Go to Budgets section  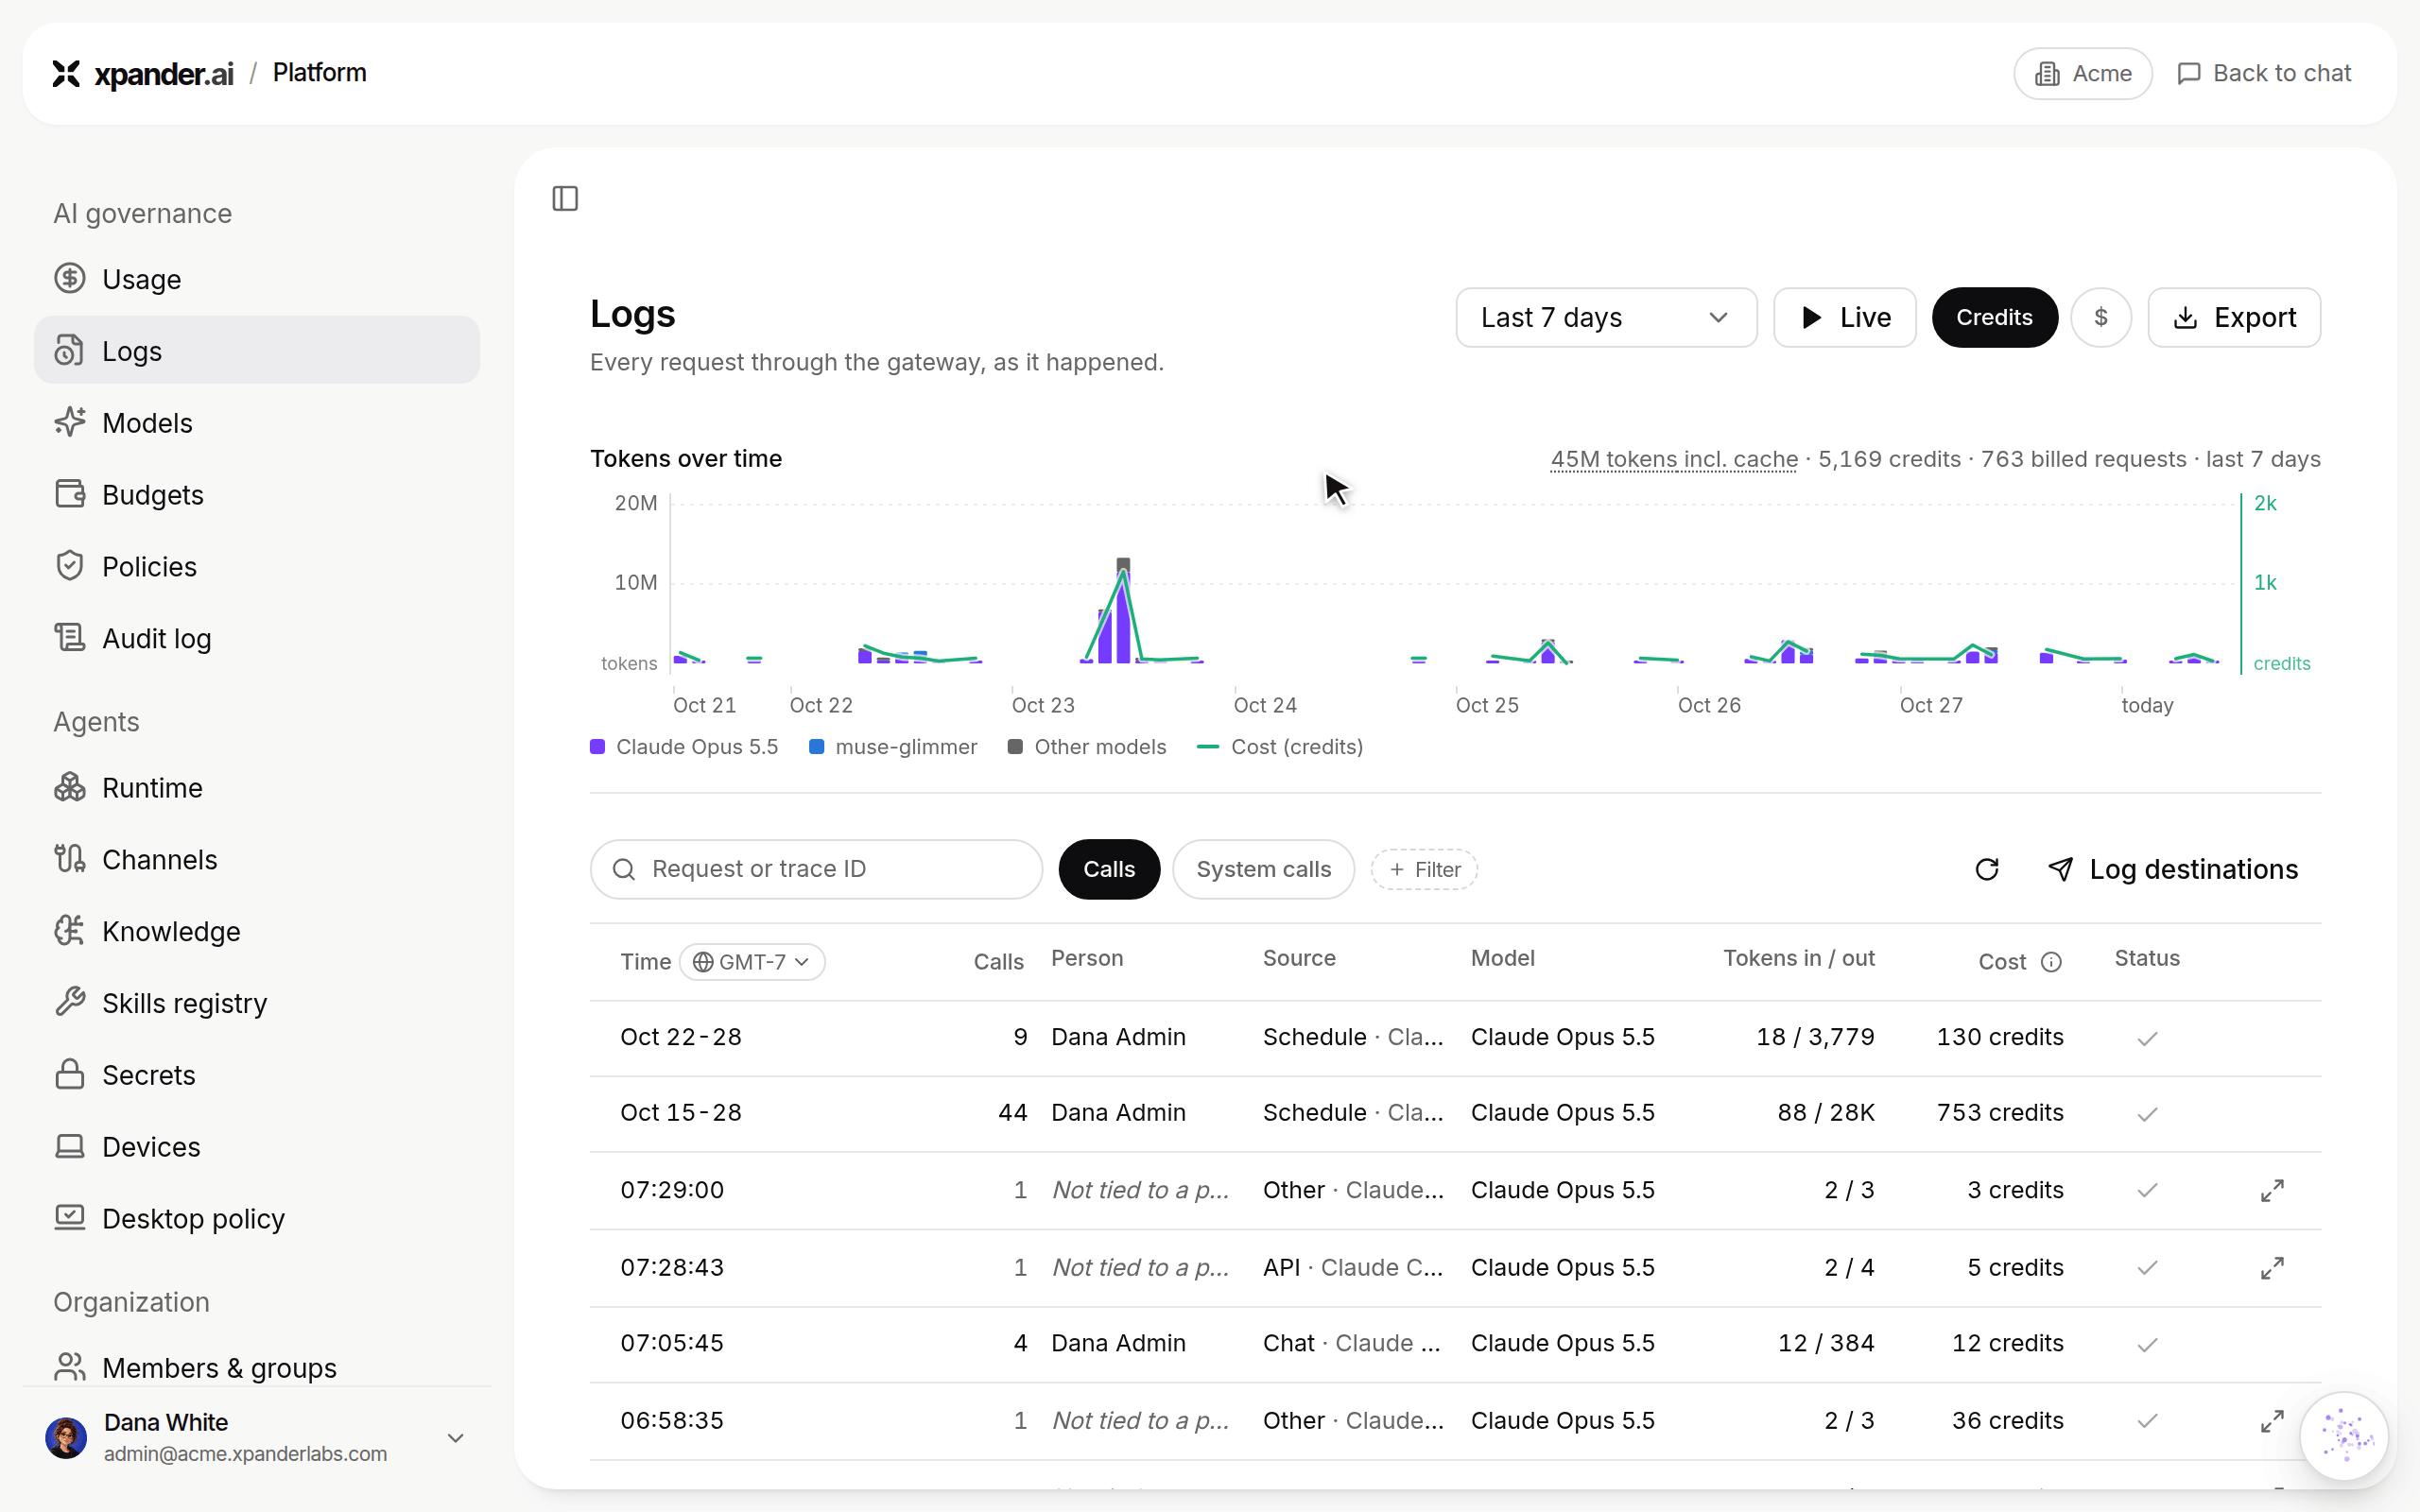[257, 495]
